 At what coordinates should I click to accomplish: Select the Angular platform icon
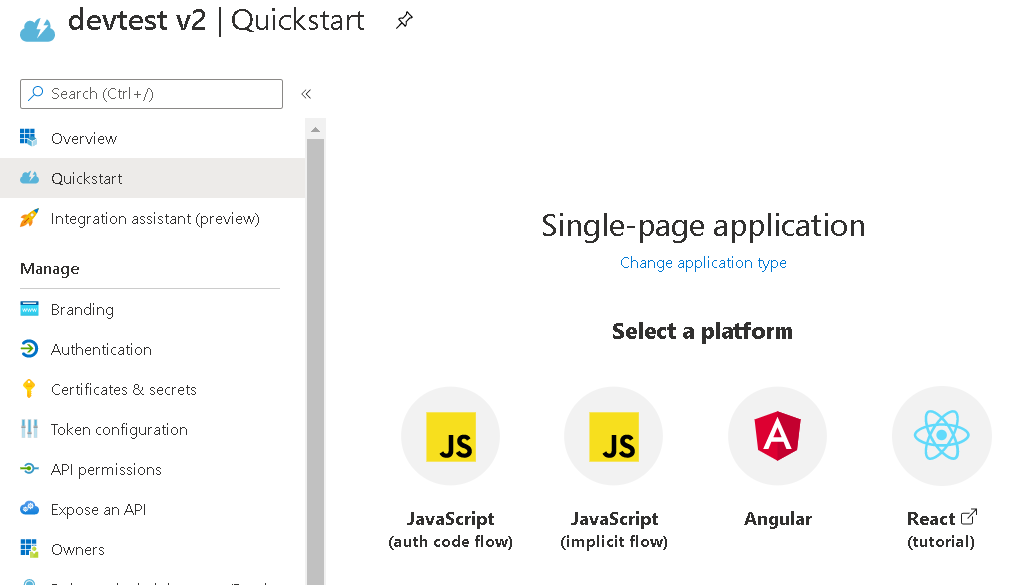(x=778, y=436)
